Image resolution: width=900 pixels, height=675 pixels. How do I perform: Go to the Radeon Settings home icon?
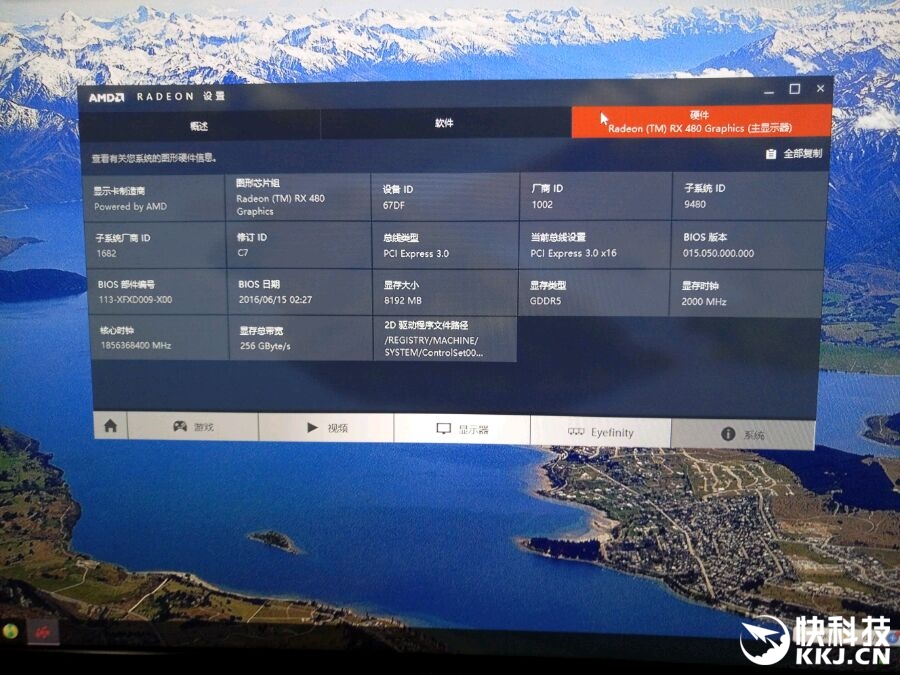pos(110,425)
